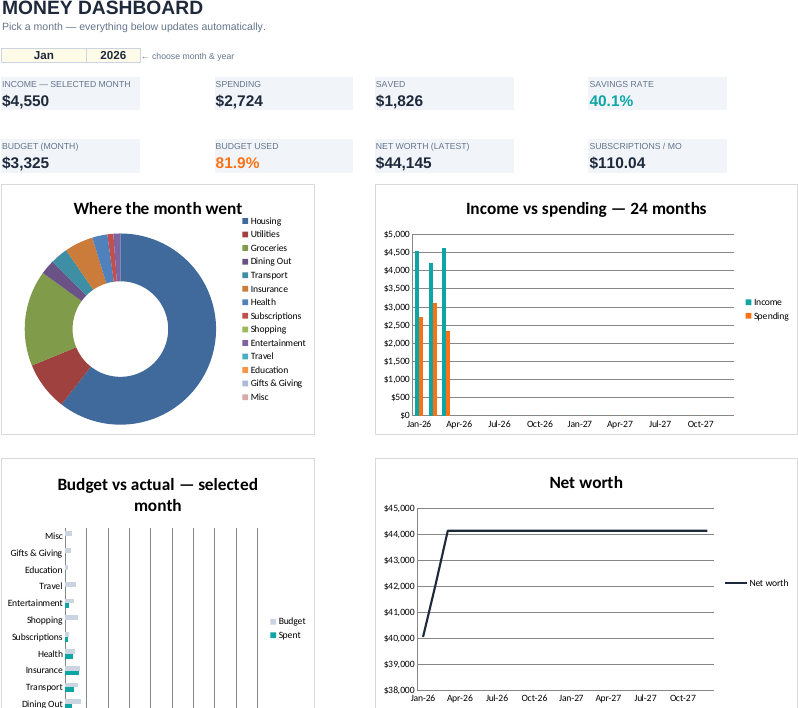Click the 'Budget vs actual — selected month' title
The width and height of the screenshot is (798, 708).
pyautogui.click(x=158, y=495)
